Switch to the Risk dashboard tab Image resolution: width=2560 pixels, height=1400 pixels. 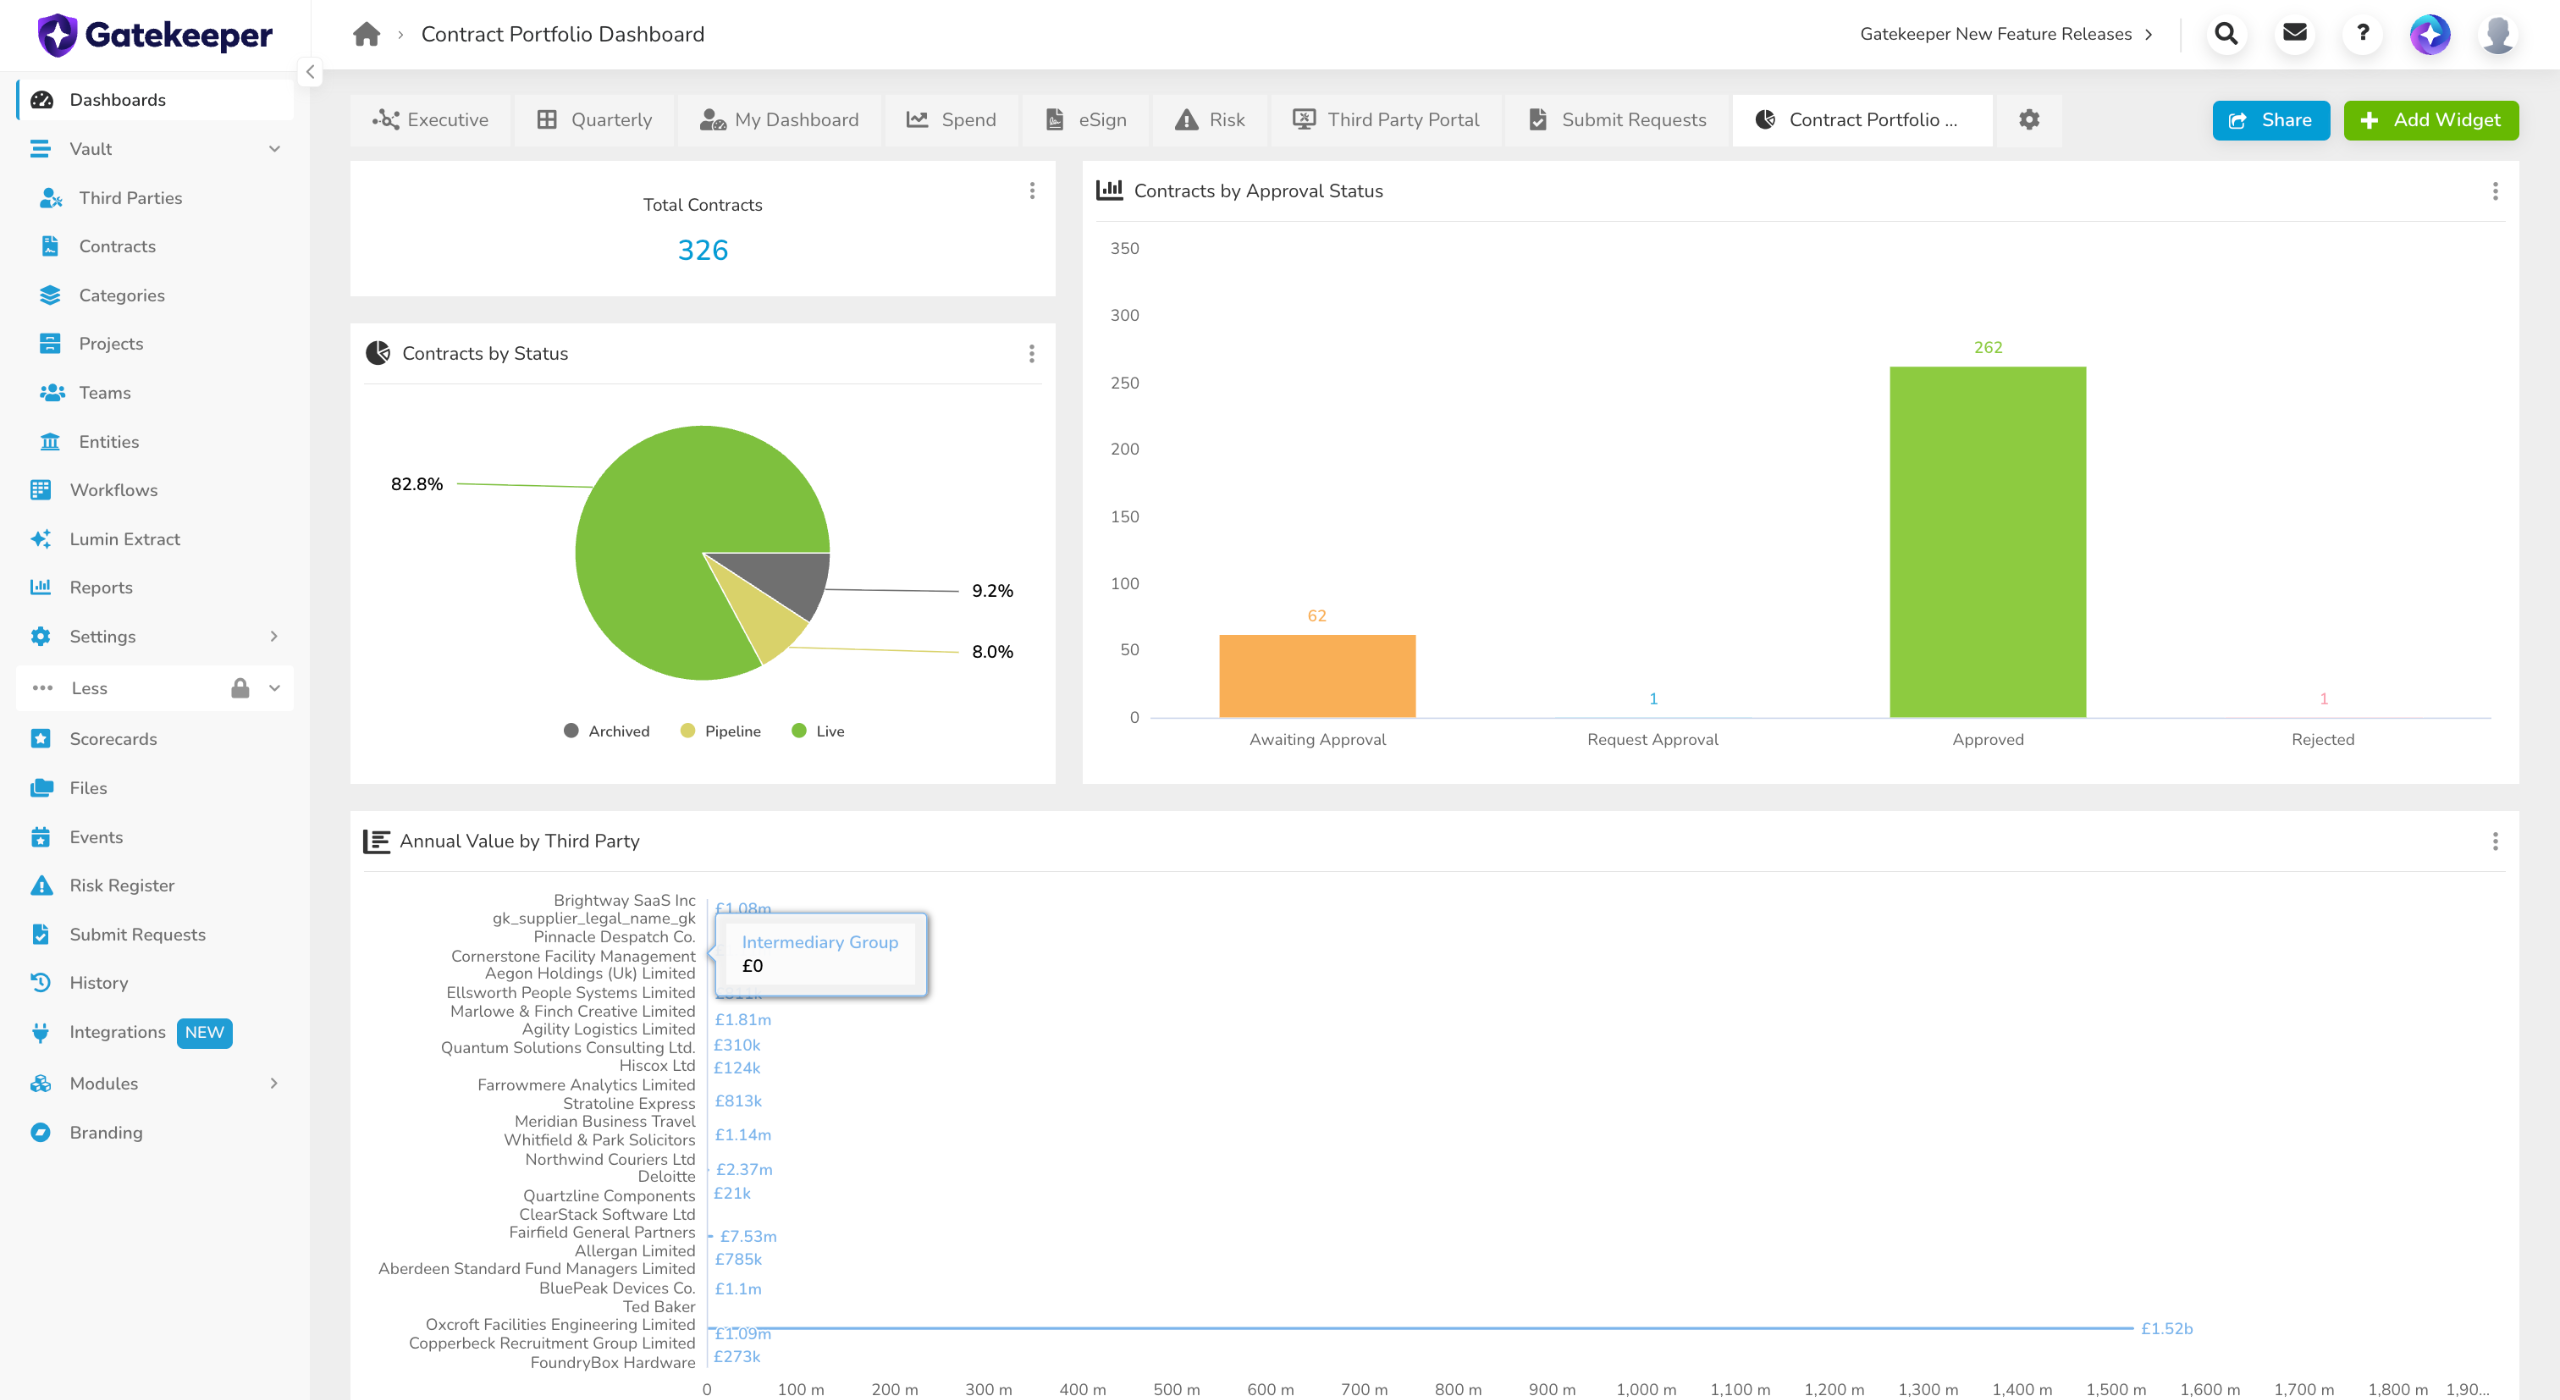click(1210, 120)
